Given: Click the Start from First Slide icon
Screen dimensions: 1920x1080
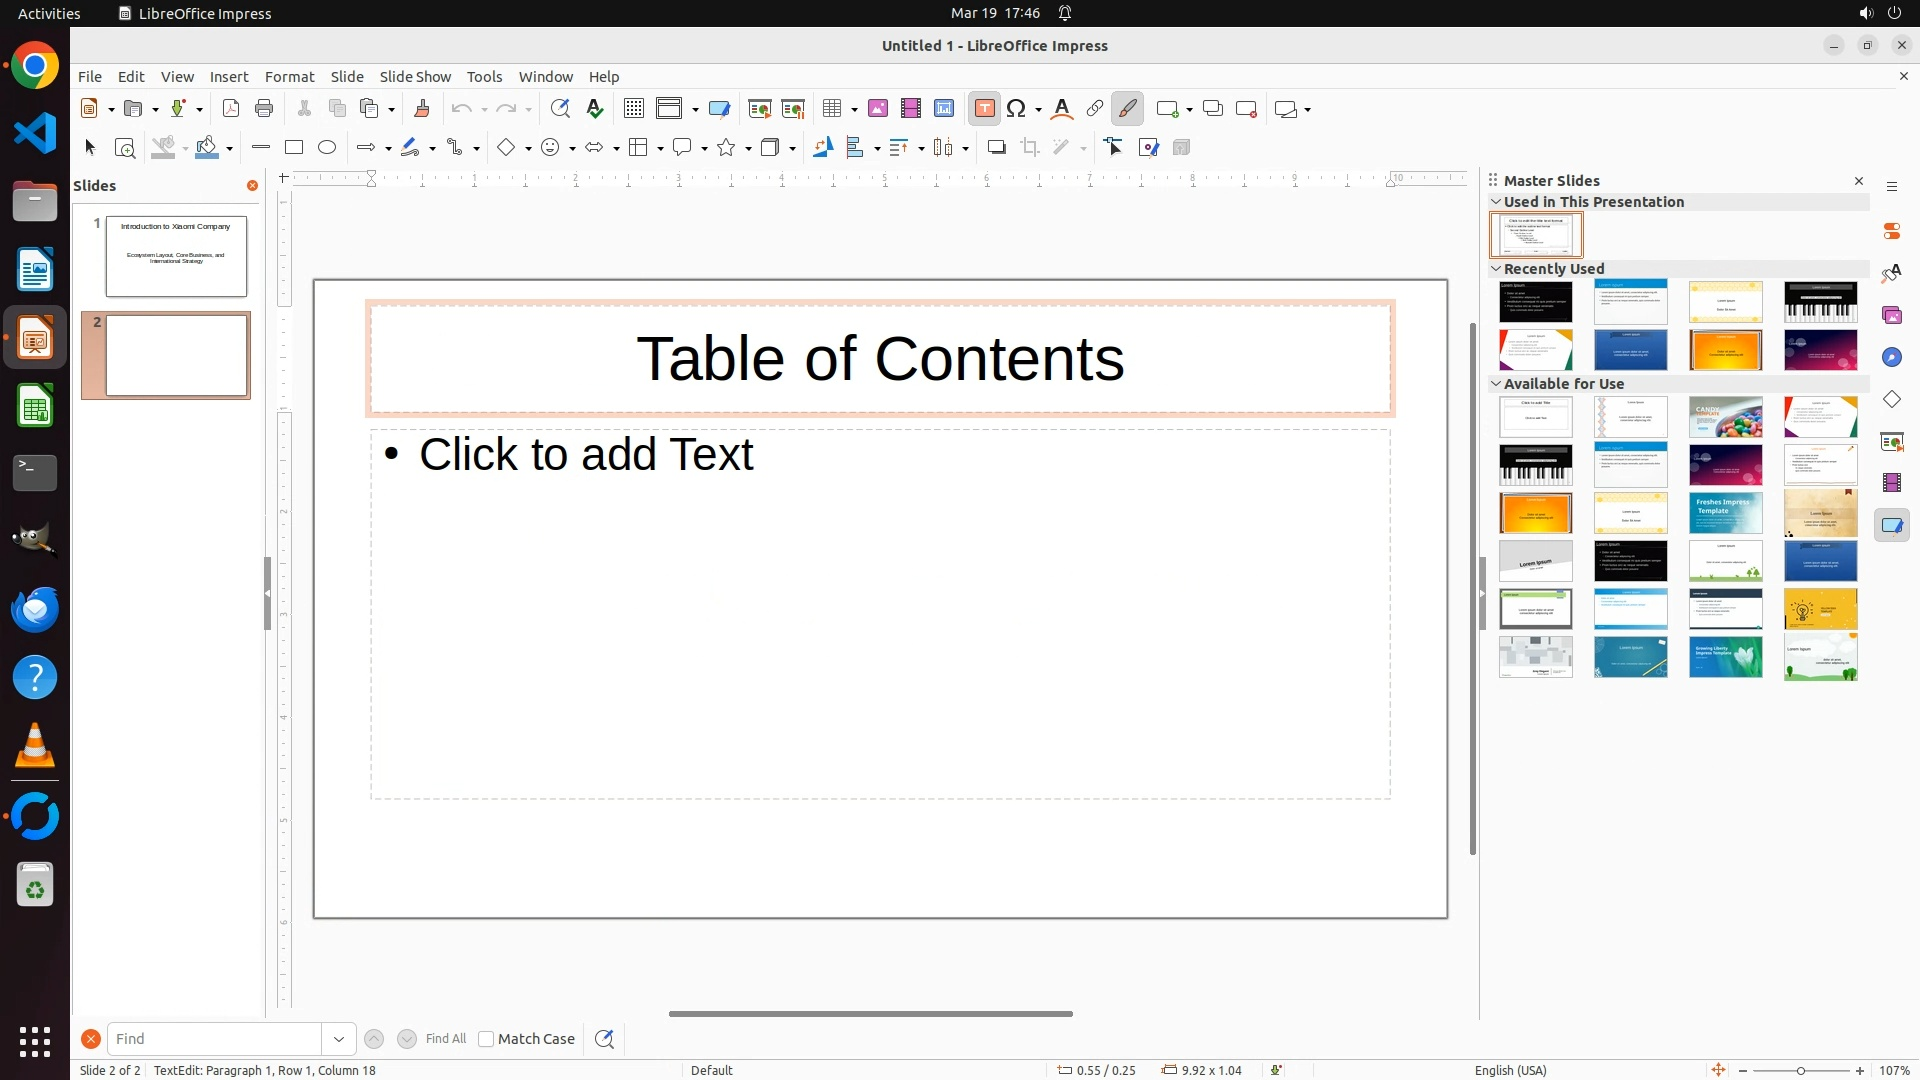Looking at the screenshot, I should (x=760, y=109).
